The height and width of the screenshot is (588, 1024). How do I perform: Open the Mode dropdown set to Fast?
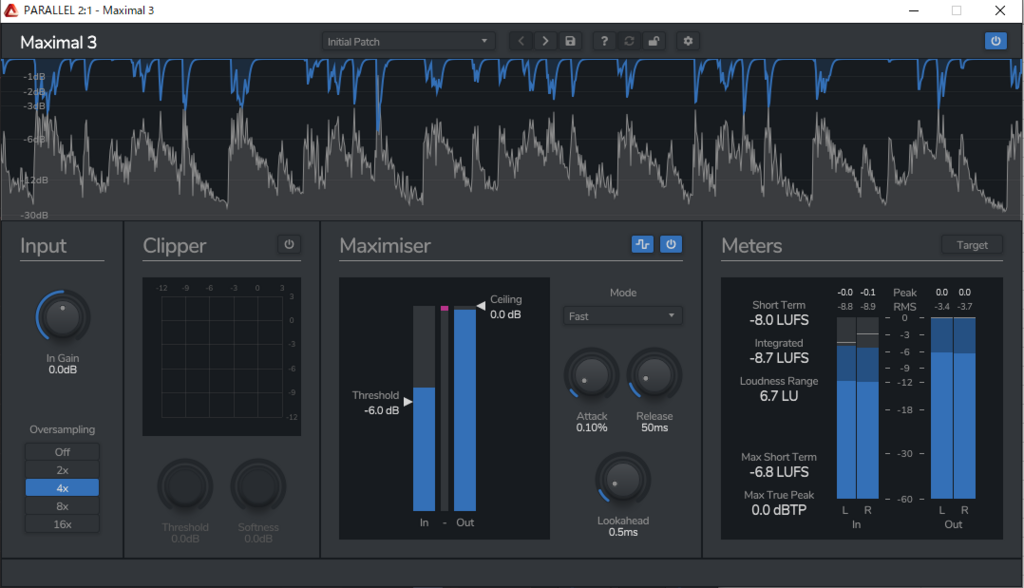click(622, 316)
